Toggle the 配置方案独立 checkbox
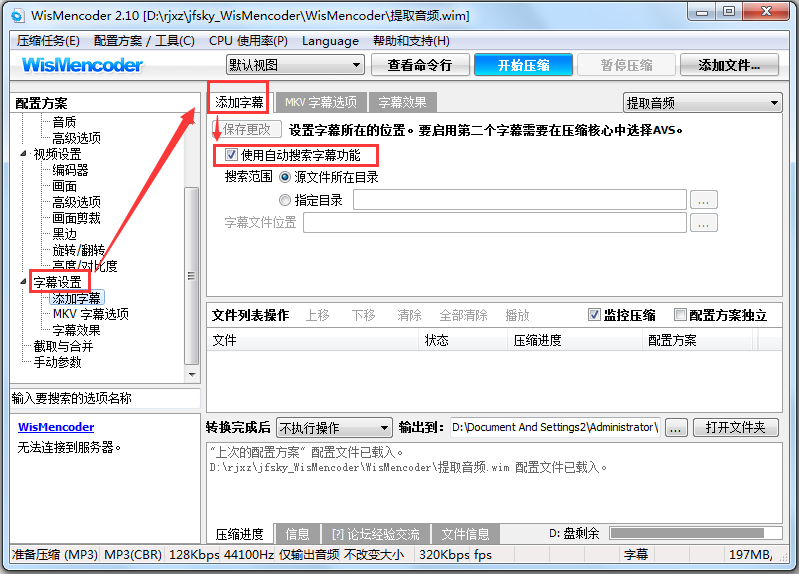 pos(679,315)
